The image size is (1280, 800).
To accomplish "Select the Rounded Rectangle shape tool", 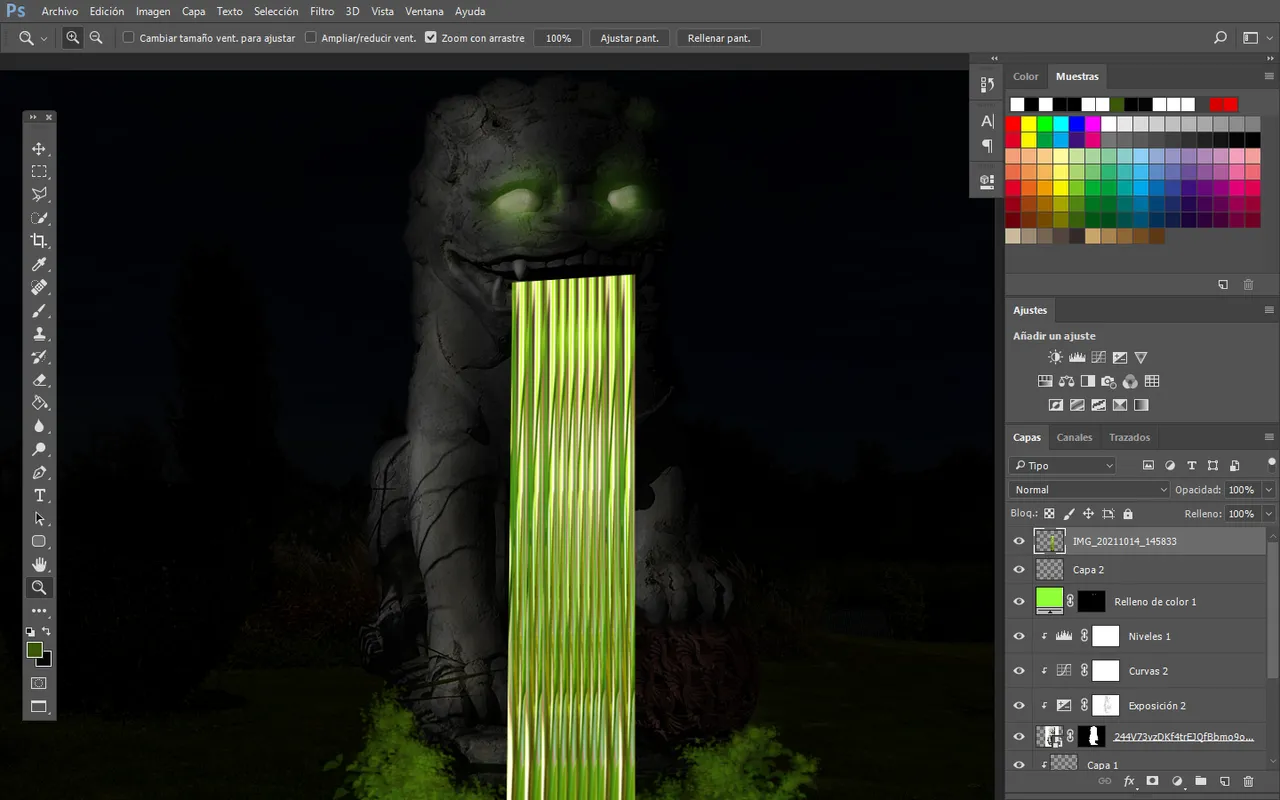I will tap(39, 542).
